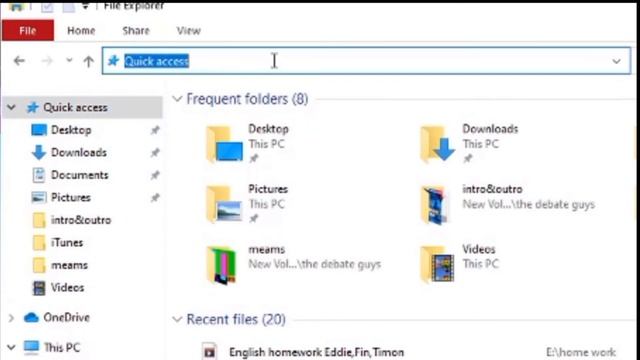The width and height of the screenshot is (640, 360).
Task: Click the Desktop label in Frequent folders
Action: (x=268, y=129)
